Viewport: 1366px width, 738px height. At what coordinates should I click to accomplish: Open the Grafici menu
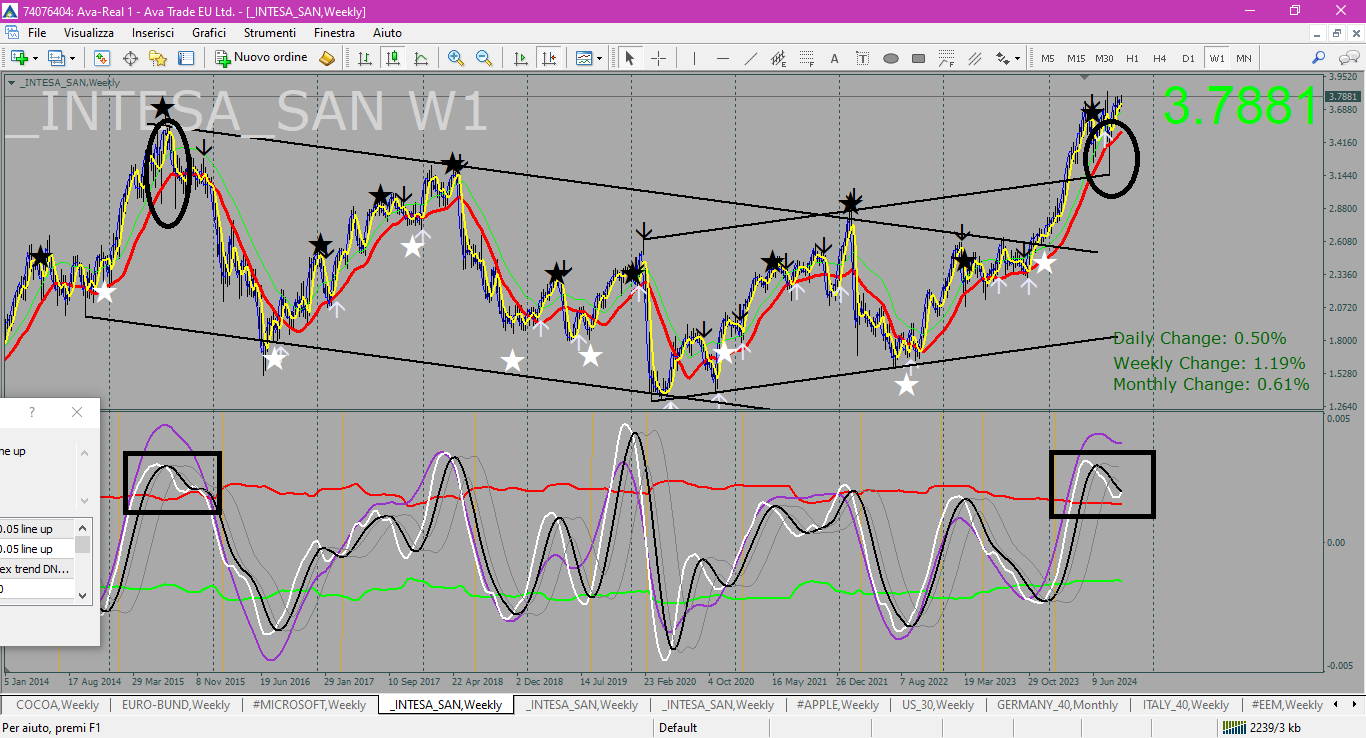pyautogui.click(x=209, y=33)
